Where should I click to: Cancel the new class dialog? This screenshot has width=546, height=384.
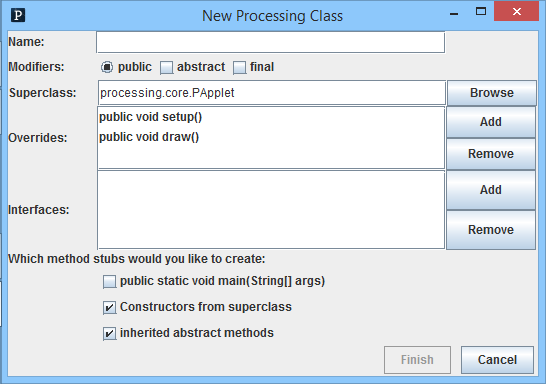(x=497, y=360)
